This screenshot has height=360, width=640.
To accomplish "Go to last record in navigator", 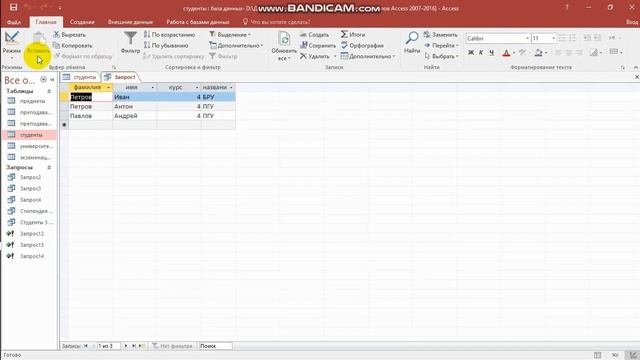I will [x=133, y=346].
